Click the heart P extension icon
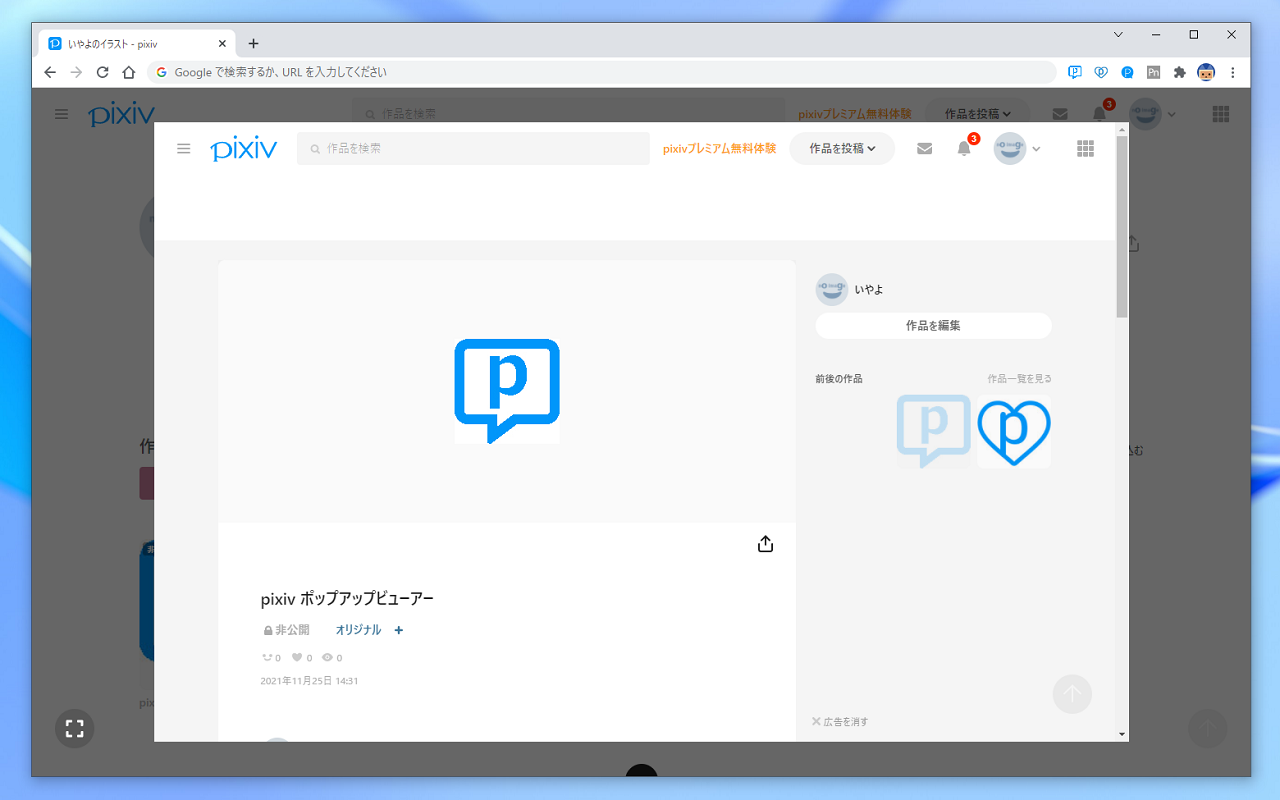Screen dimensions: 1280x800 pos(1101,72)
